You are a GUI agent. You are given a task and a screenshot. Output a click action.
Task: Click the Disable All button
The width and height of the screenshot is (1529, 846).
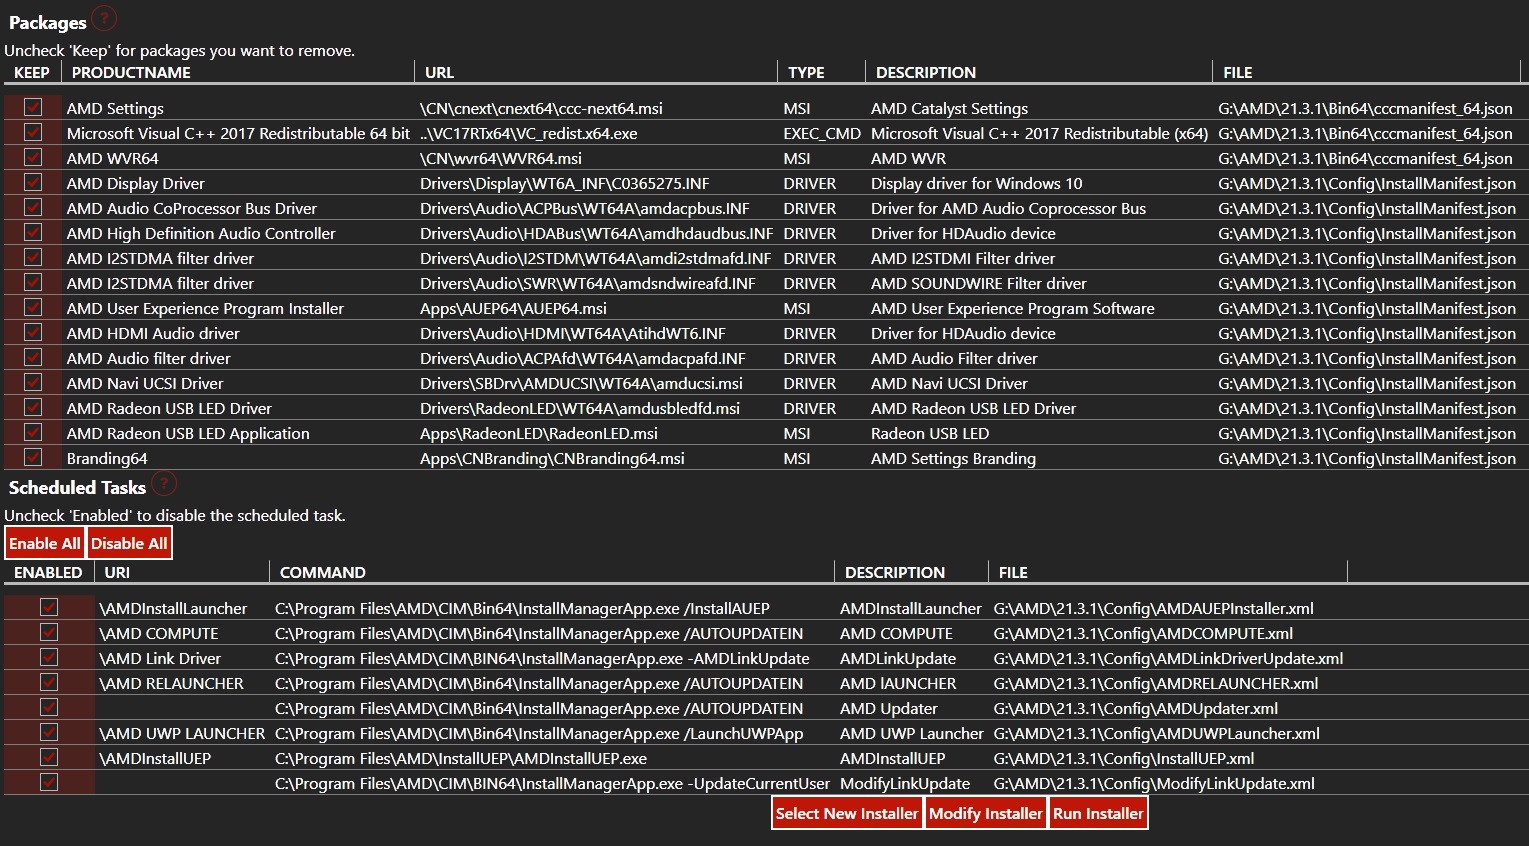click(x=129, y=543)
